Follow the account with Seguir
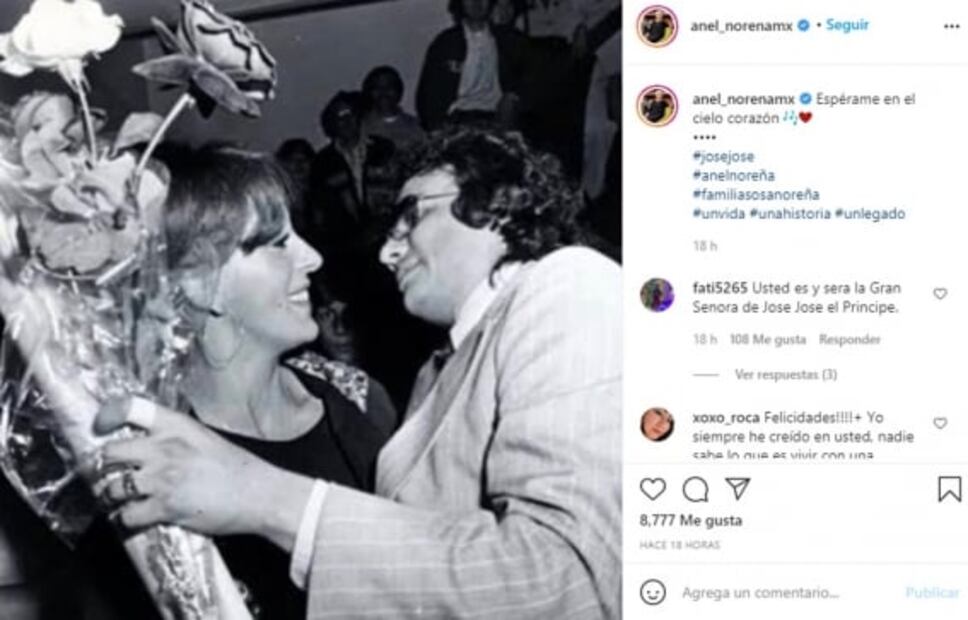Screen dimensions: 968x620 click(x=847, y=26)
